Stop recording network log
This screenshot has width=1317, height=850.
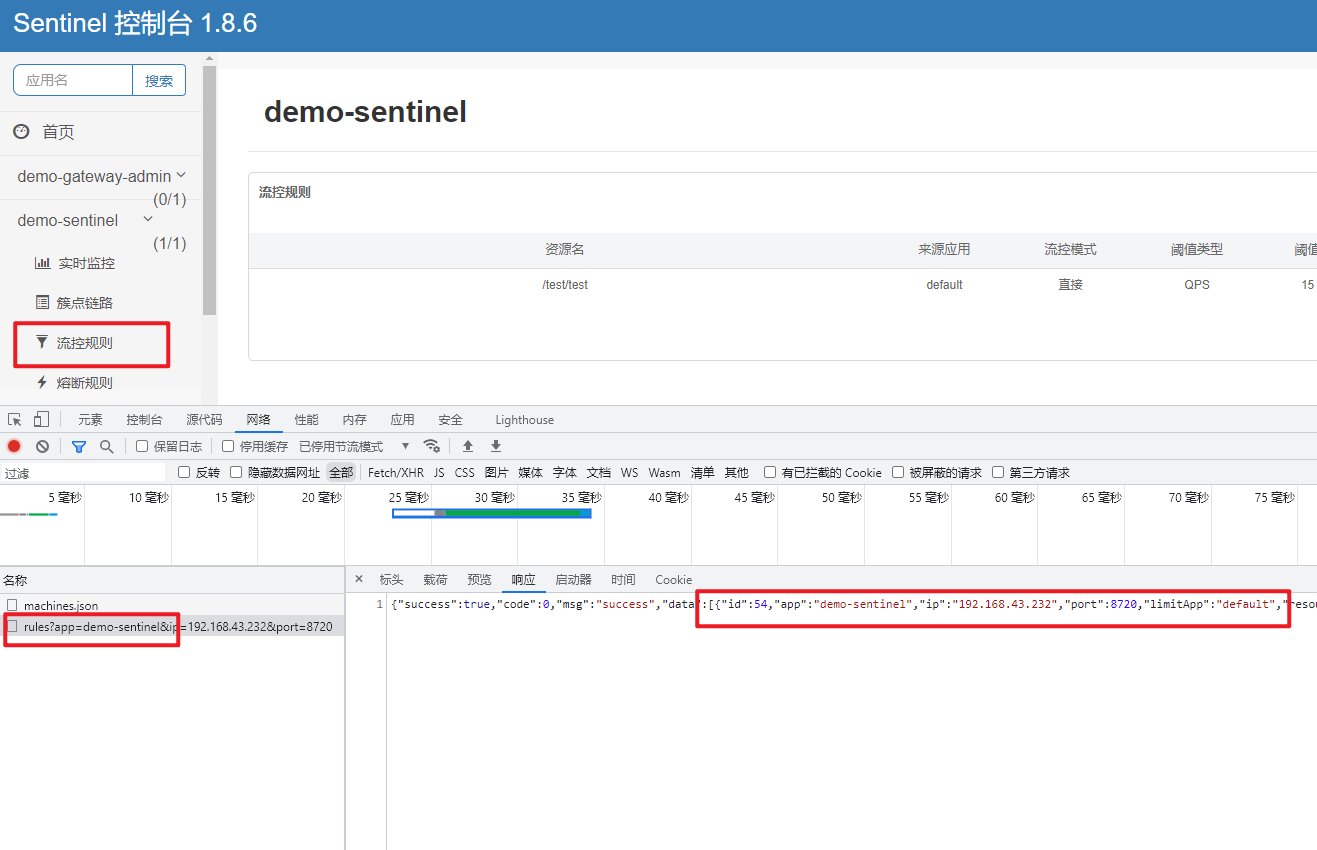[14, 446]
